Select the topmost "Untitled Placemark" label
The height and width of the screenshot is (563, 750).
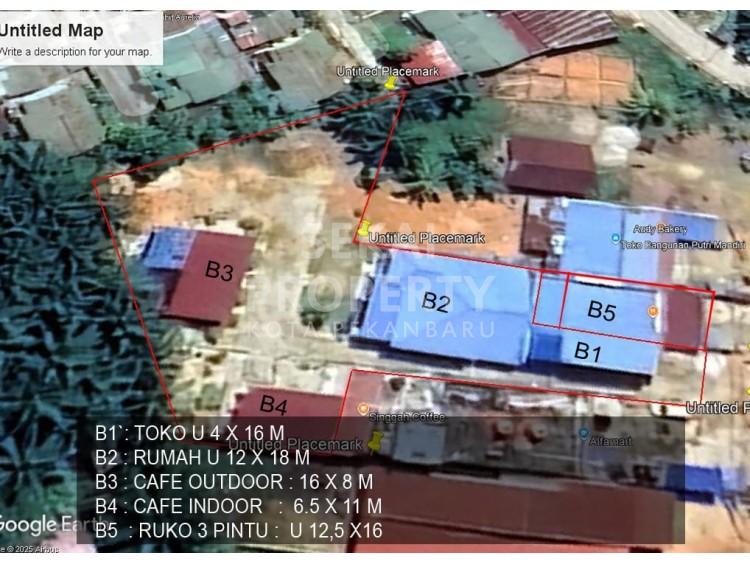tap(387, 72)
